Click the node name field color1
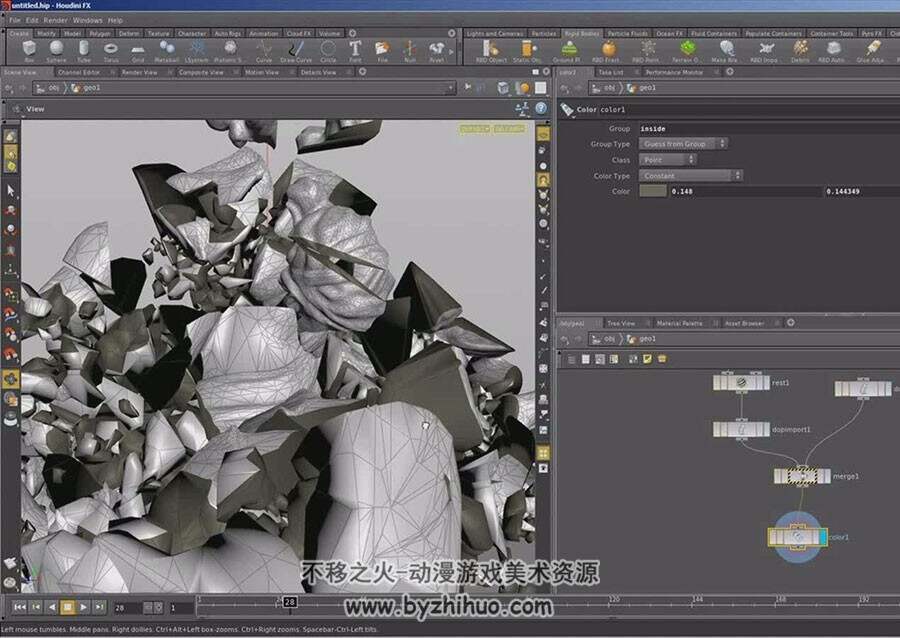 coord(750,110)
